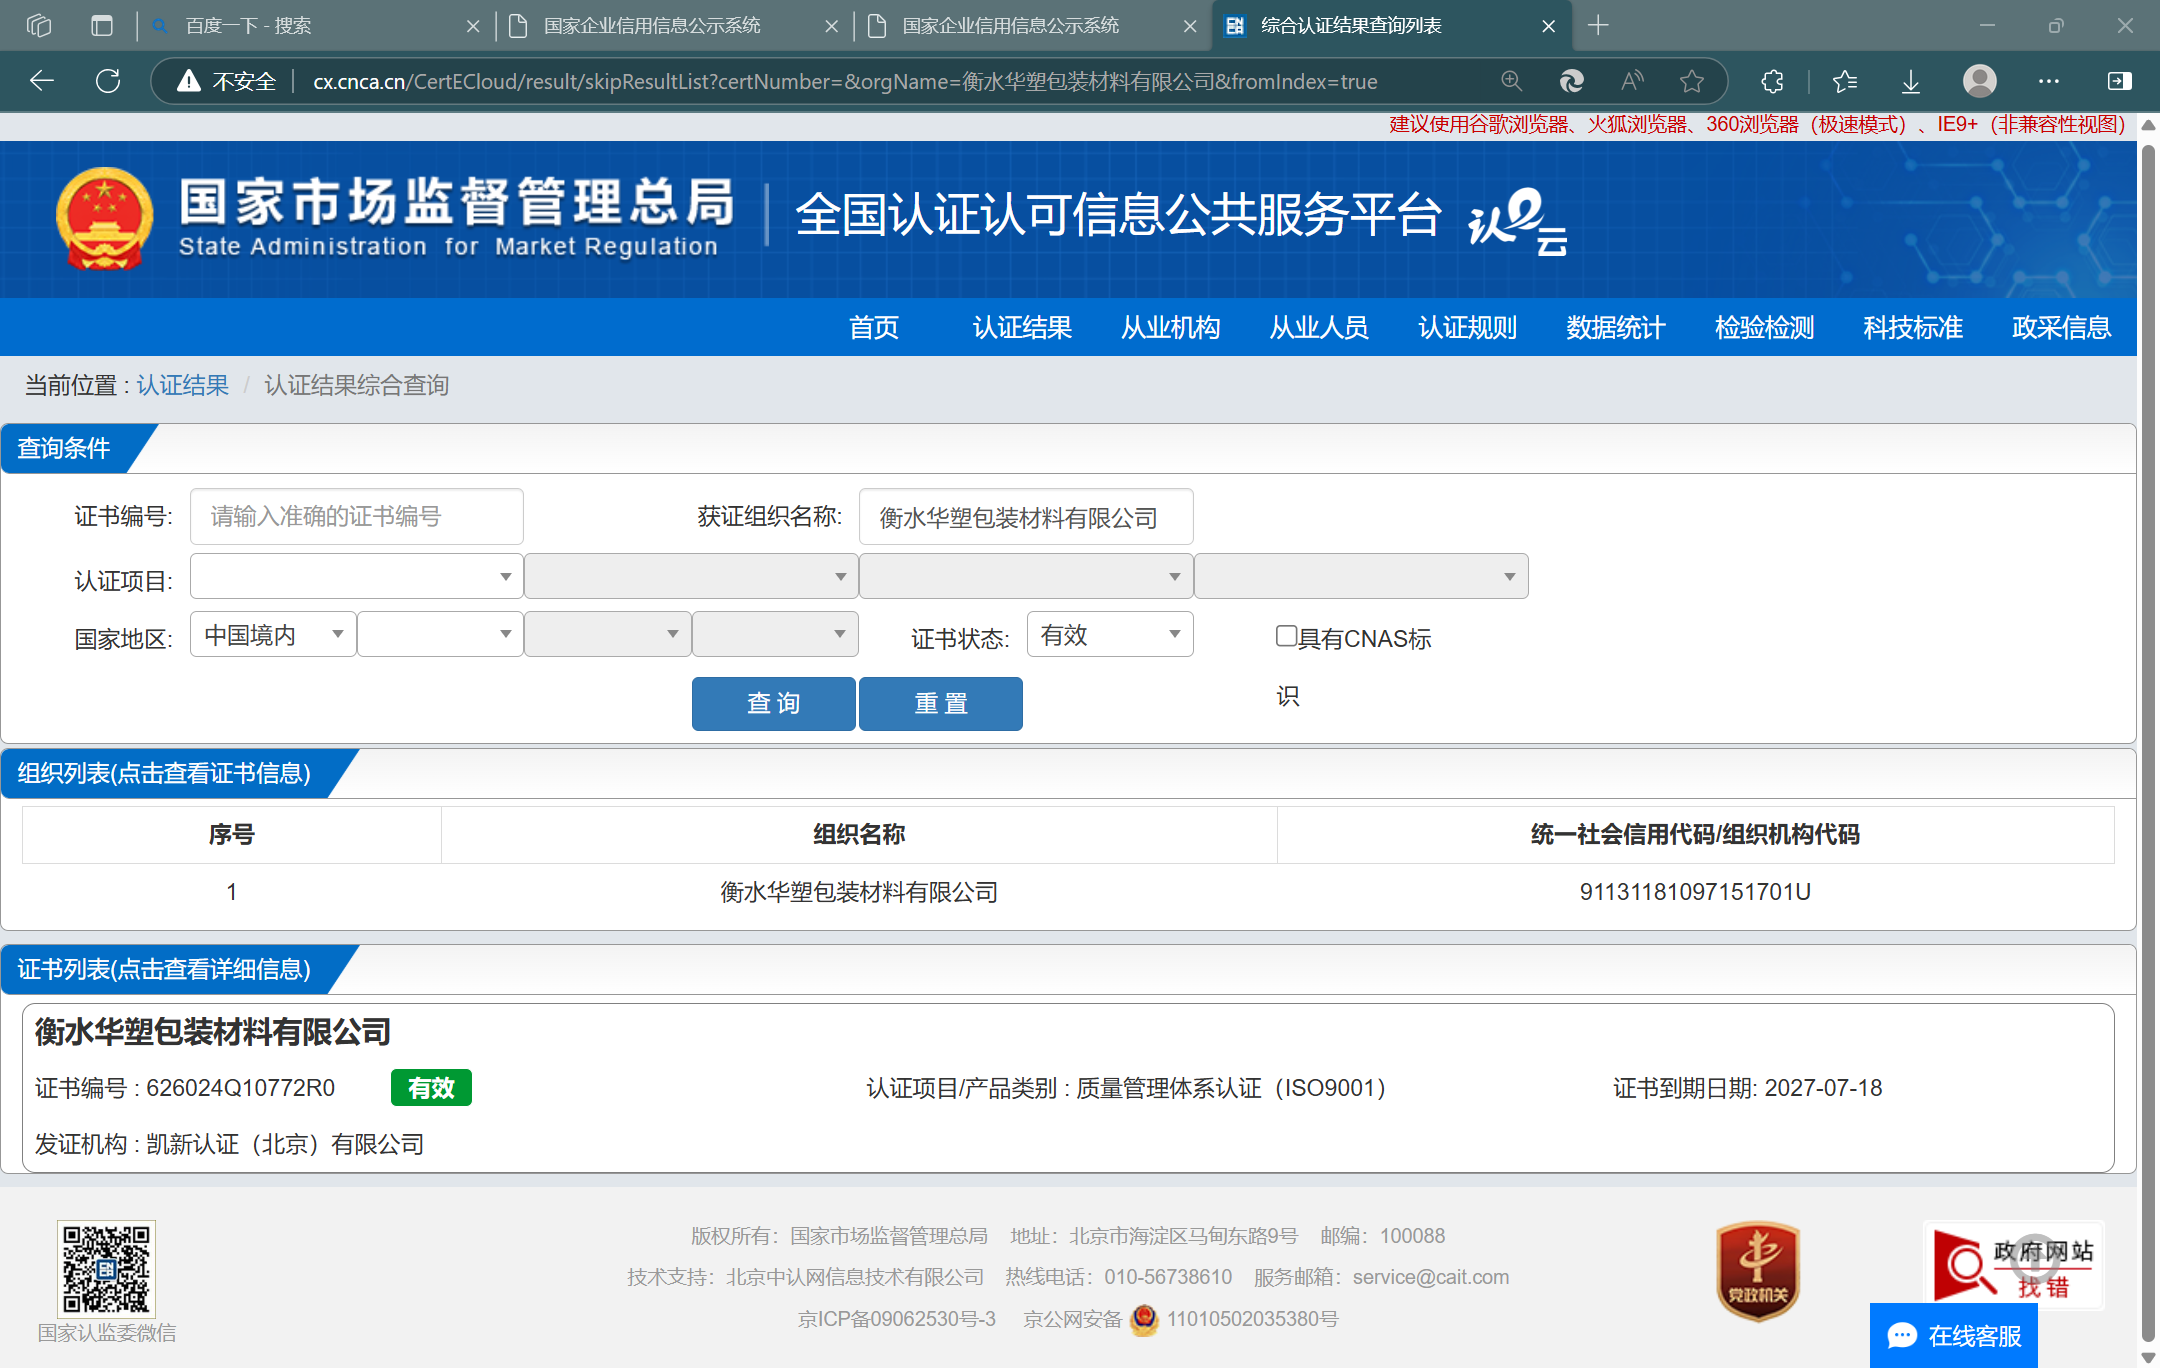Click the zoom magnifier in address bar
This screenshot has height=1368, width=2160.
pyautogui.click(x=1512, y=81)
